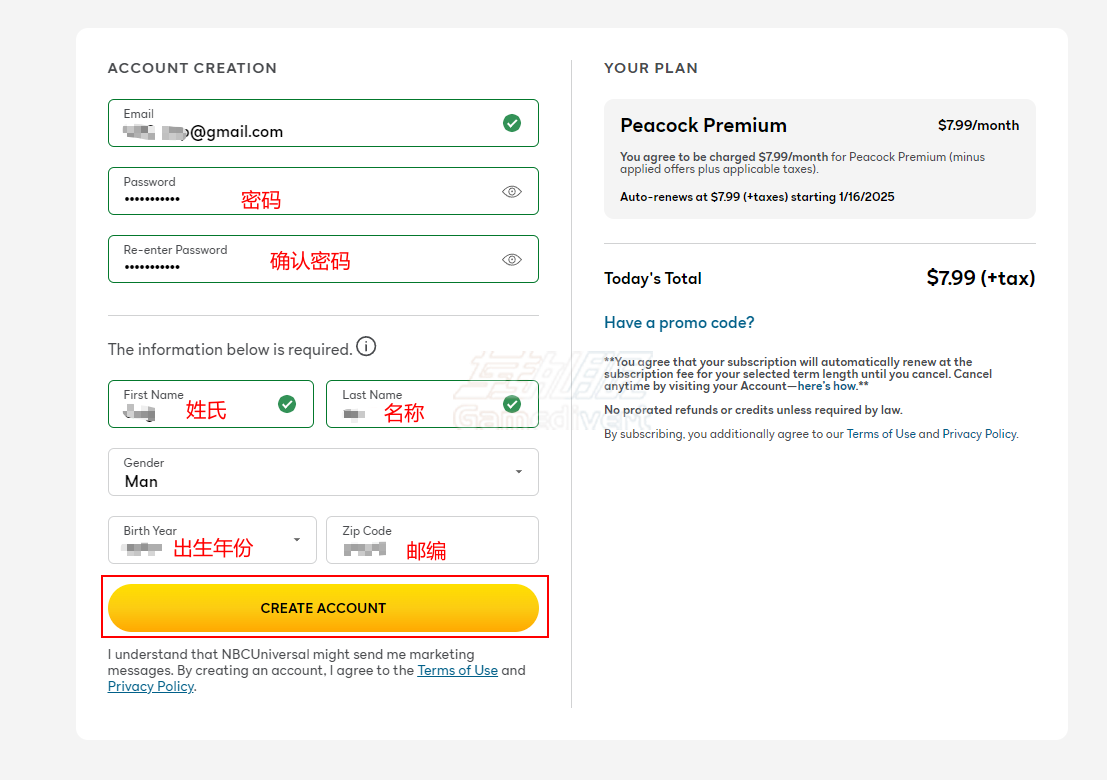Click green checkmark in First Name field

(287, 404)
